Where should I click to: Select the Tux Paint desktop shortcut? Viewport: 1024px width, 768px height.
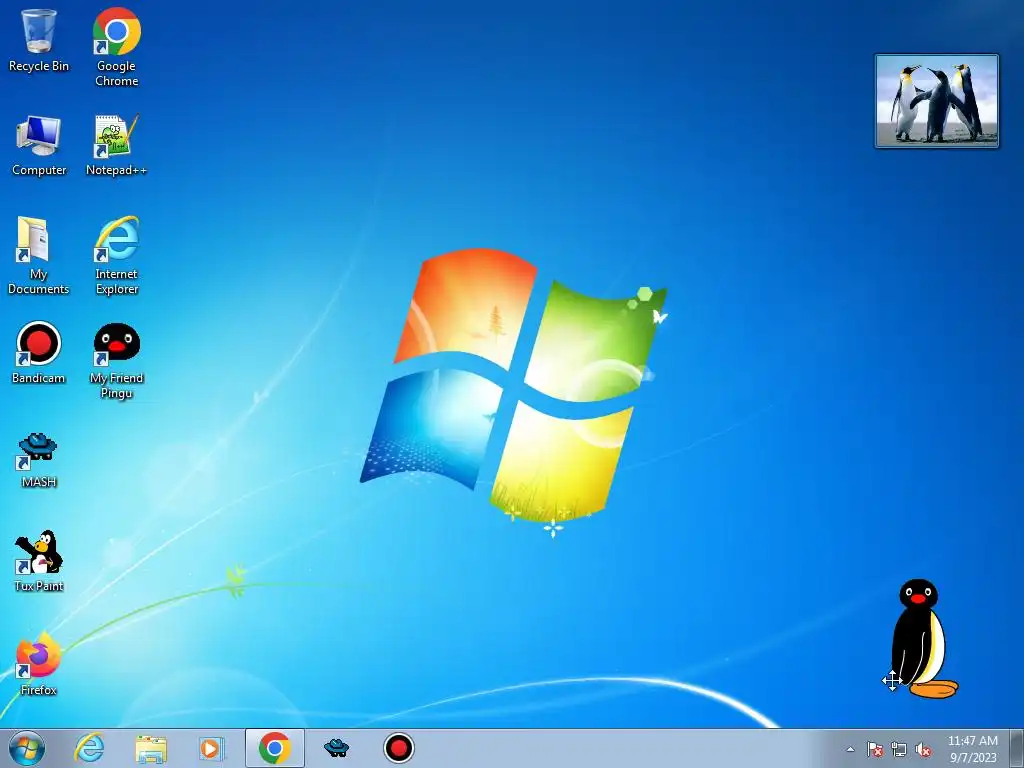coord(39,560)
